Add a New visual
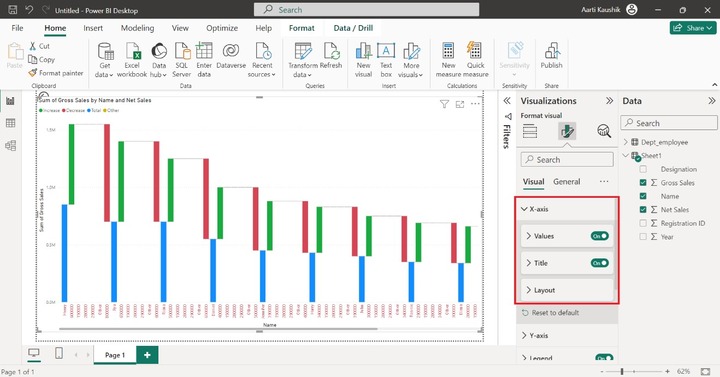The image size is (720, 377). (x=363, y=60)
